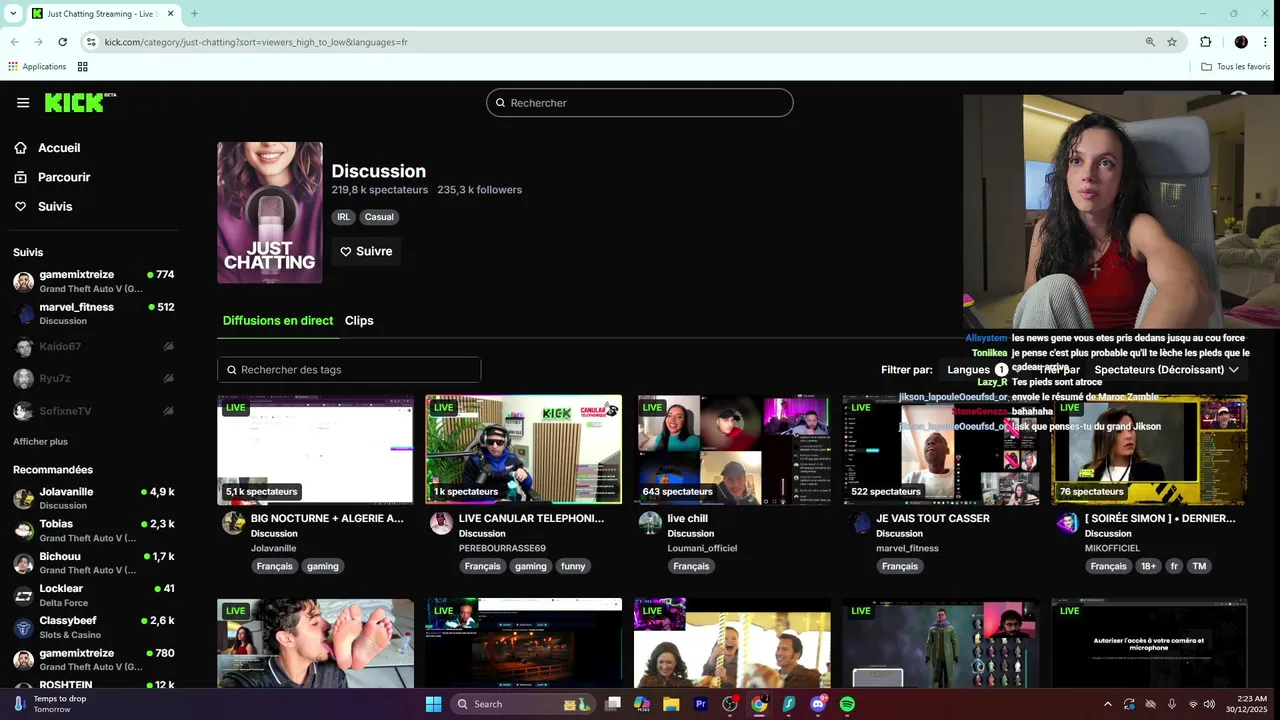The height and width of the screenshot is (720, 1280).
Task: Select the TM tag on MIKOFFICIEL stream
Action: click(x=1199, y=566)
